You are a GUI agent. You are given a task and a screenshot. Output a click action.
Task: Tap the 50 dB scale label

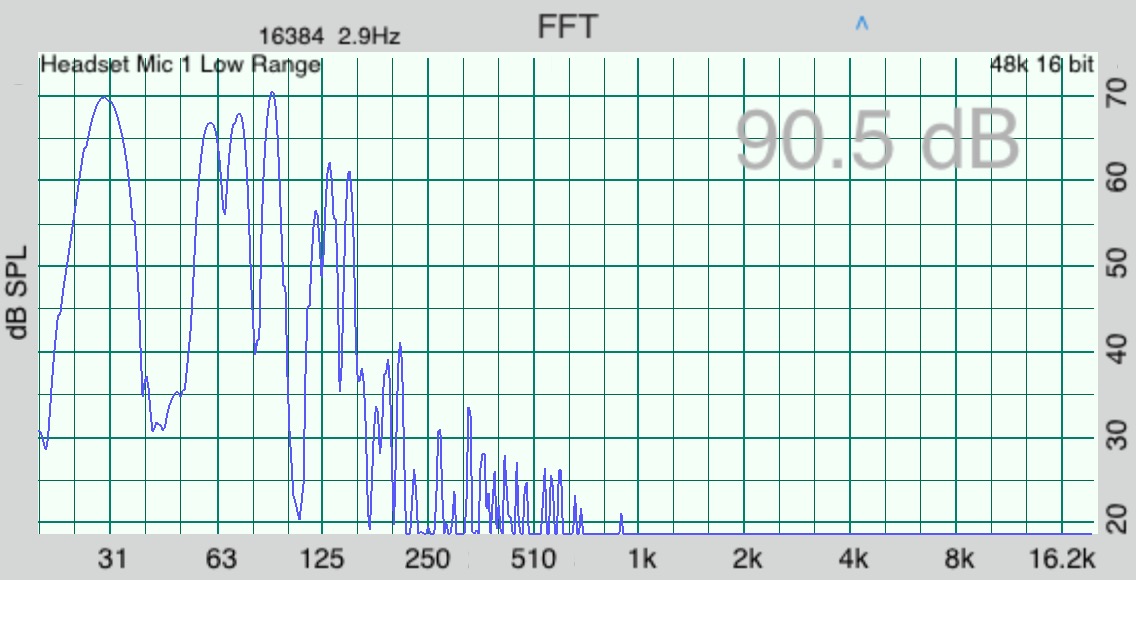[1117, 263]
